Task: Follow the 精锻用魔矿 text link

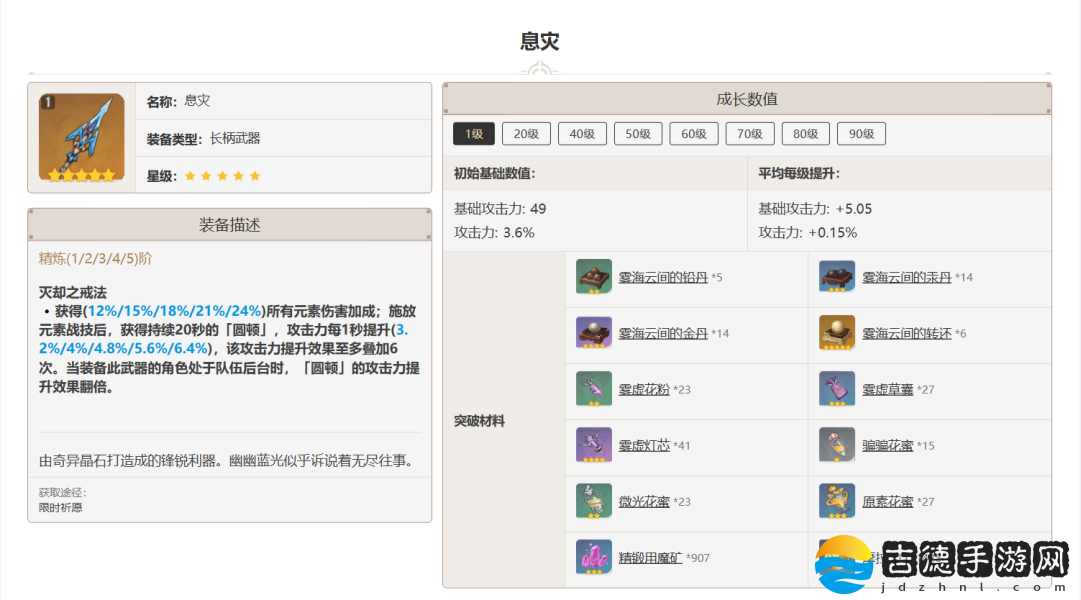Action: coord(650,557)
